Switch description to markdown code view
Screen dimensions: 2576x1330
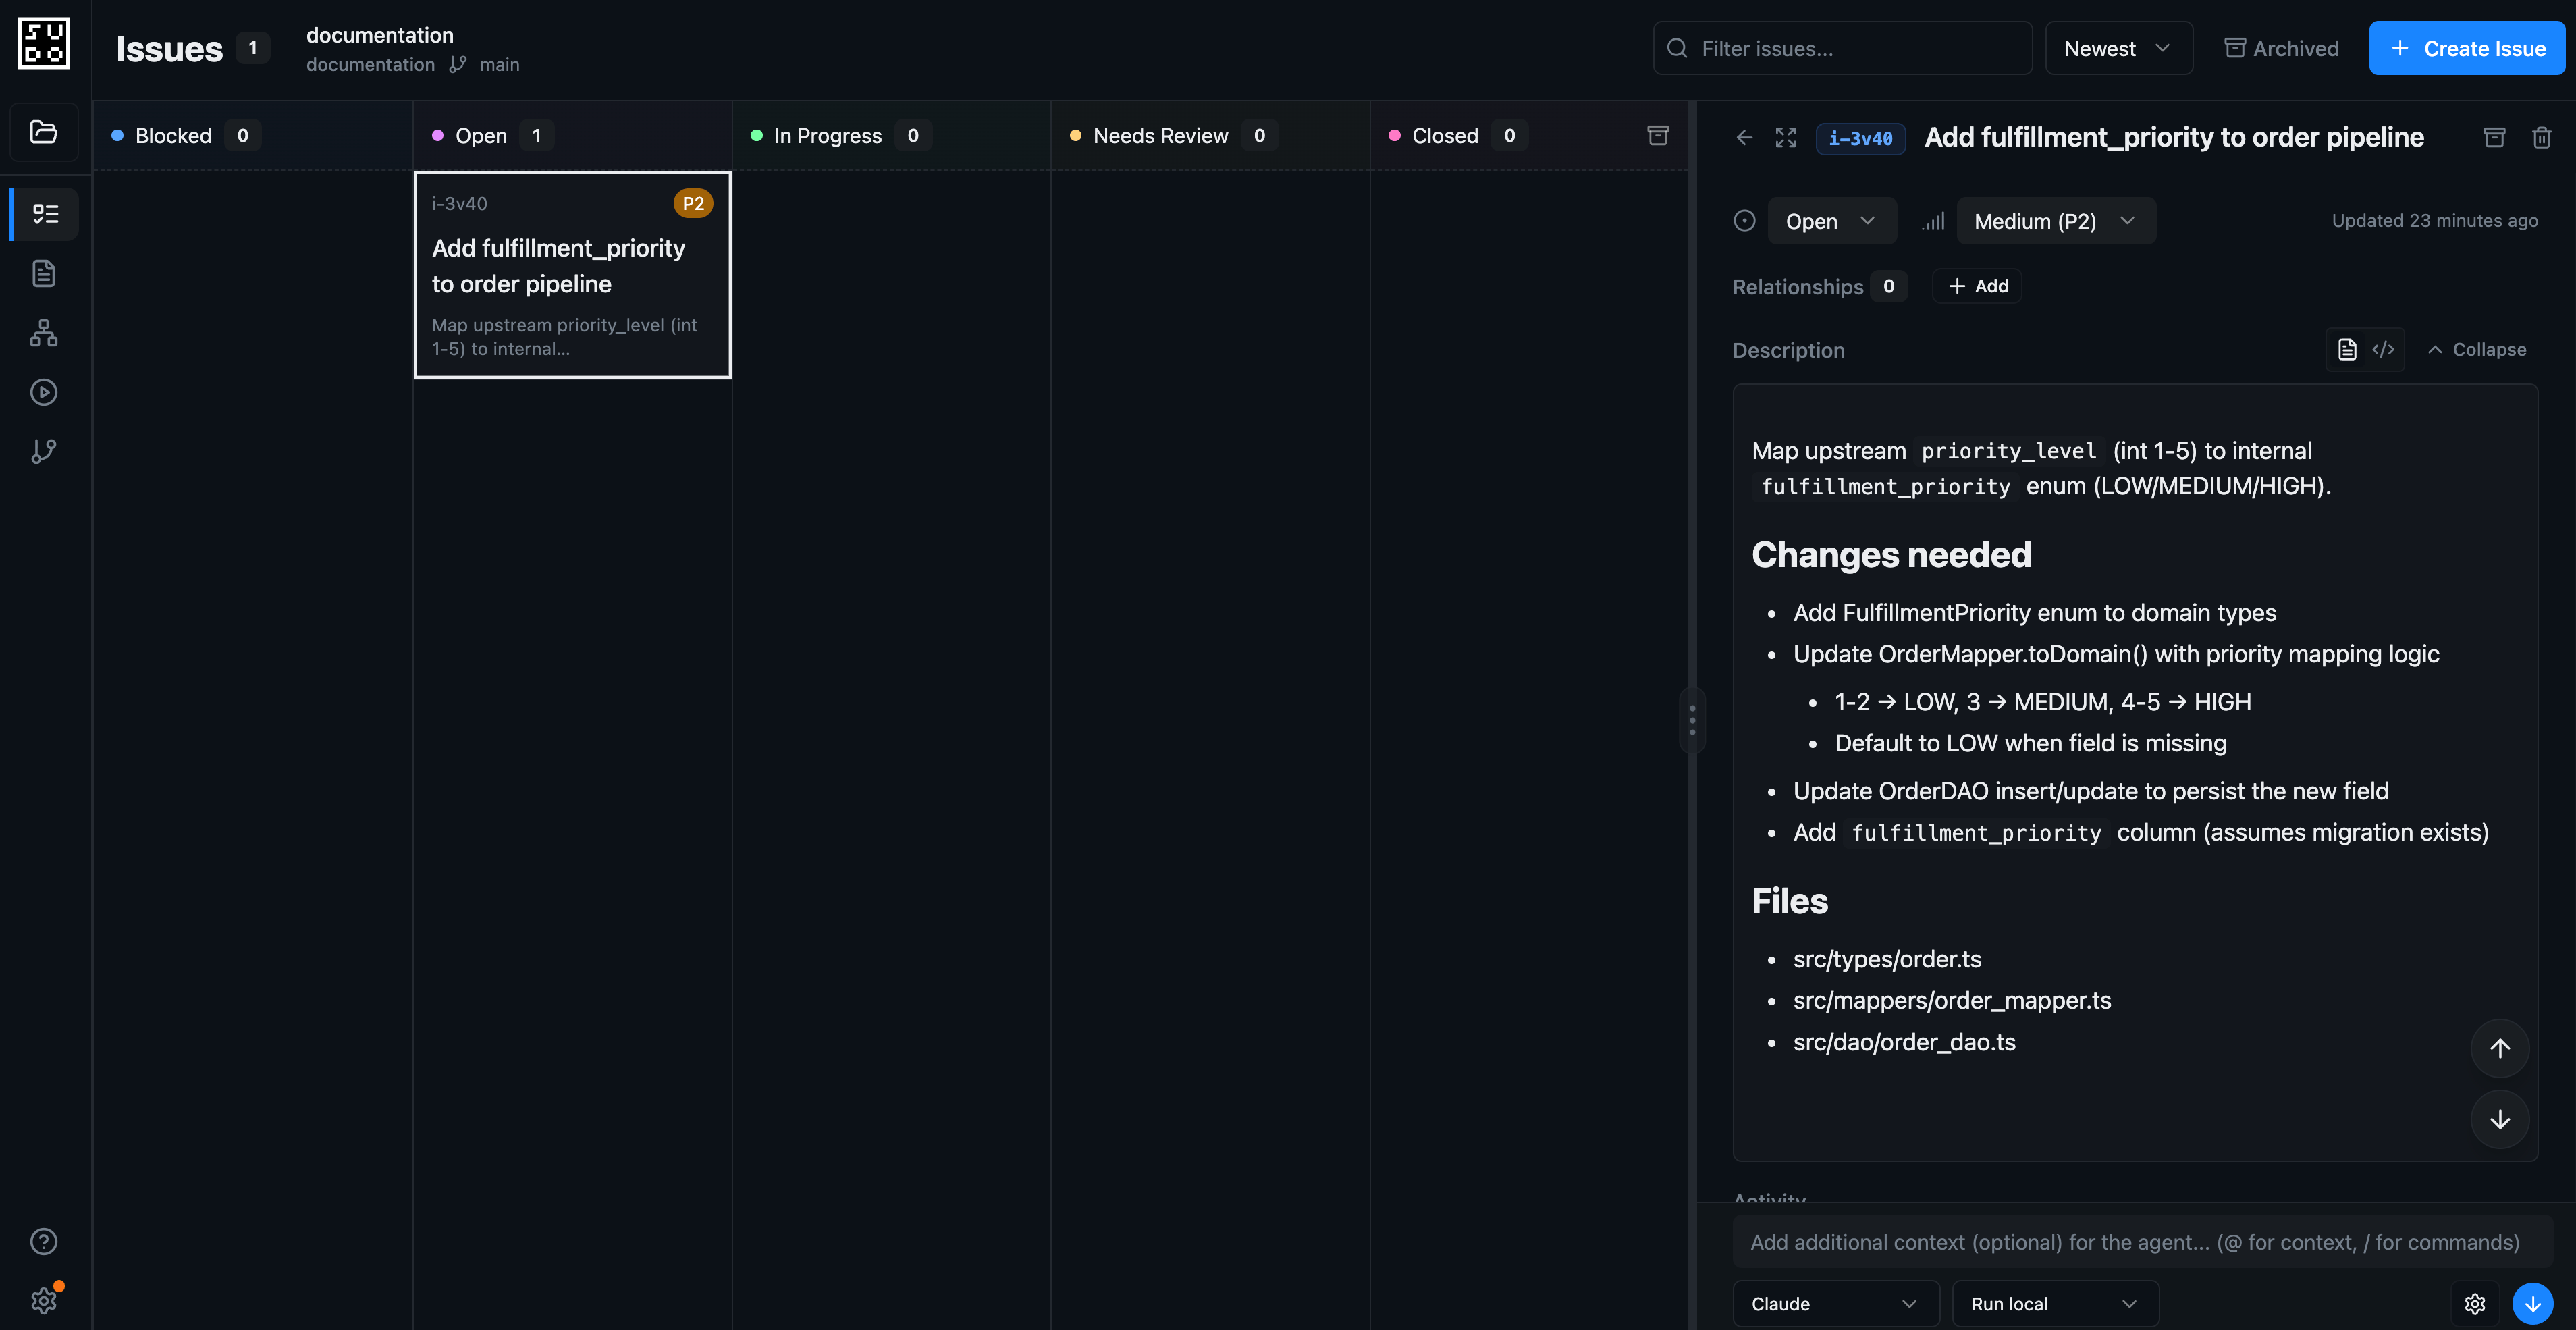(2383, 349)
